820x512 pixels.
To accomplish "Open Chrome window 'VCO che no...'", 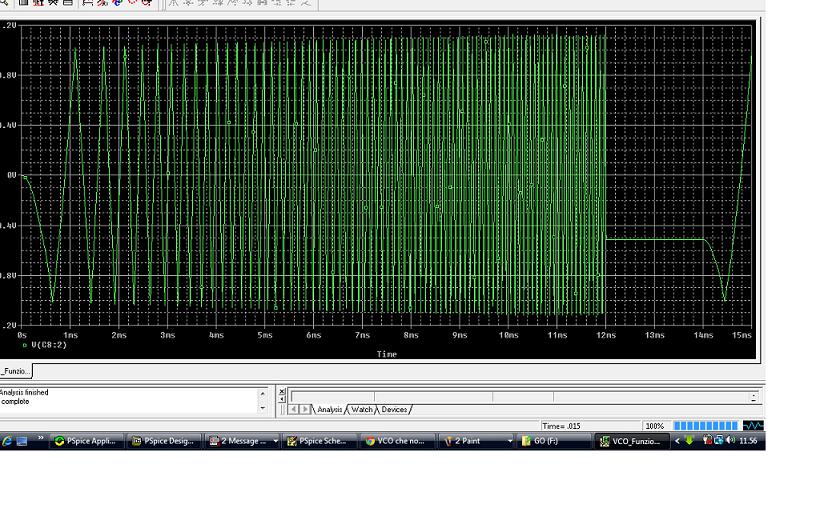I will (399, 441).
